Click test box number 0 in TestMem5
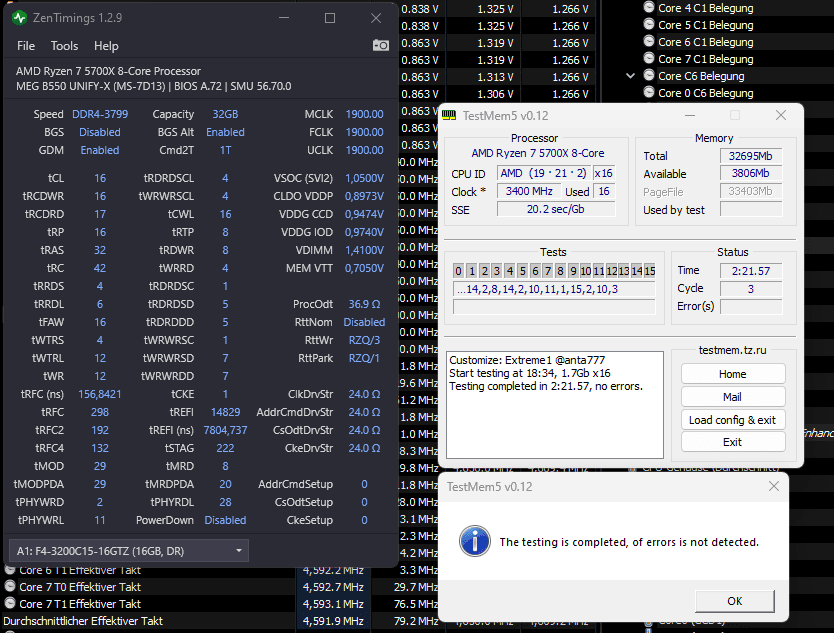 coord(458,271)
